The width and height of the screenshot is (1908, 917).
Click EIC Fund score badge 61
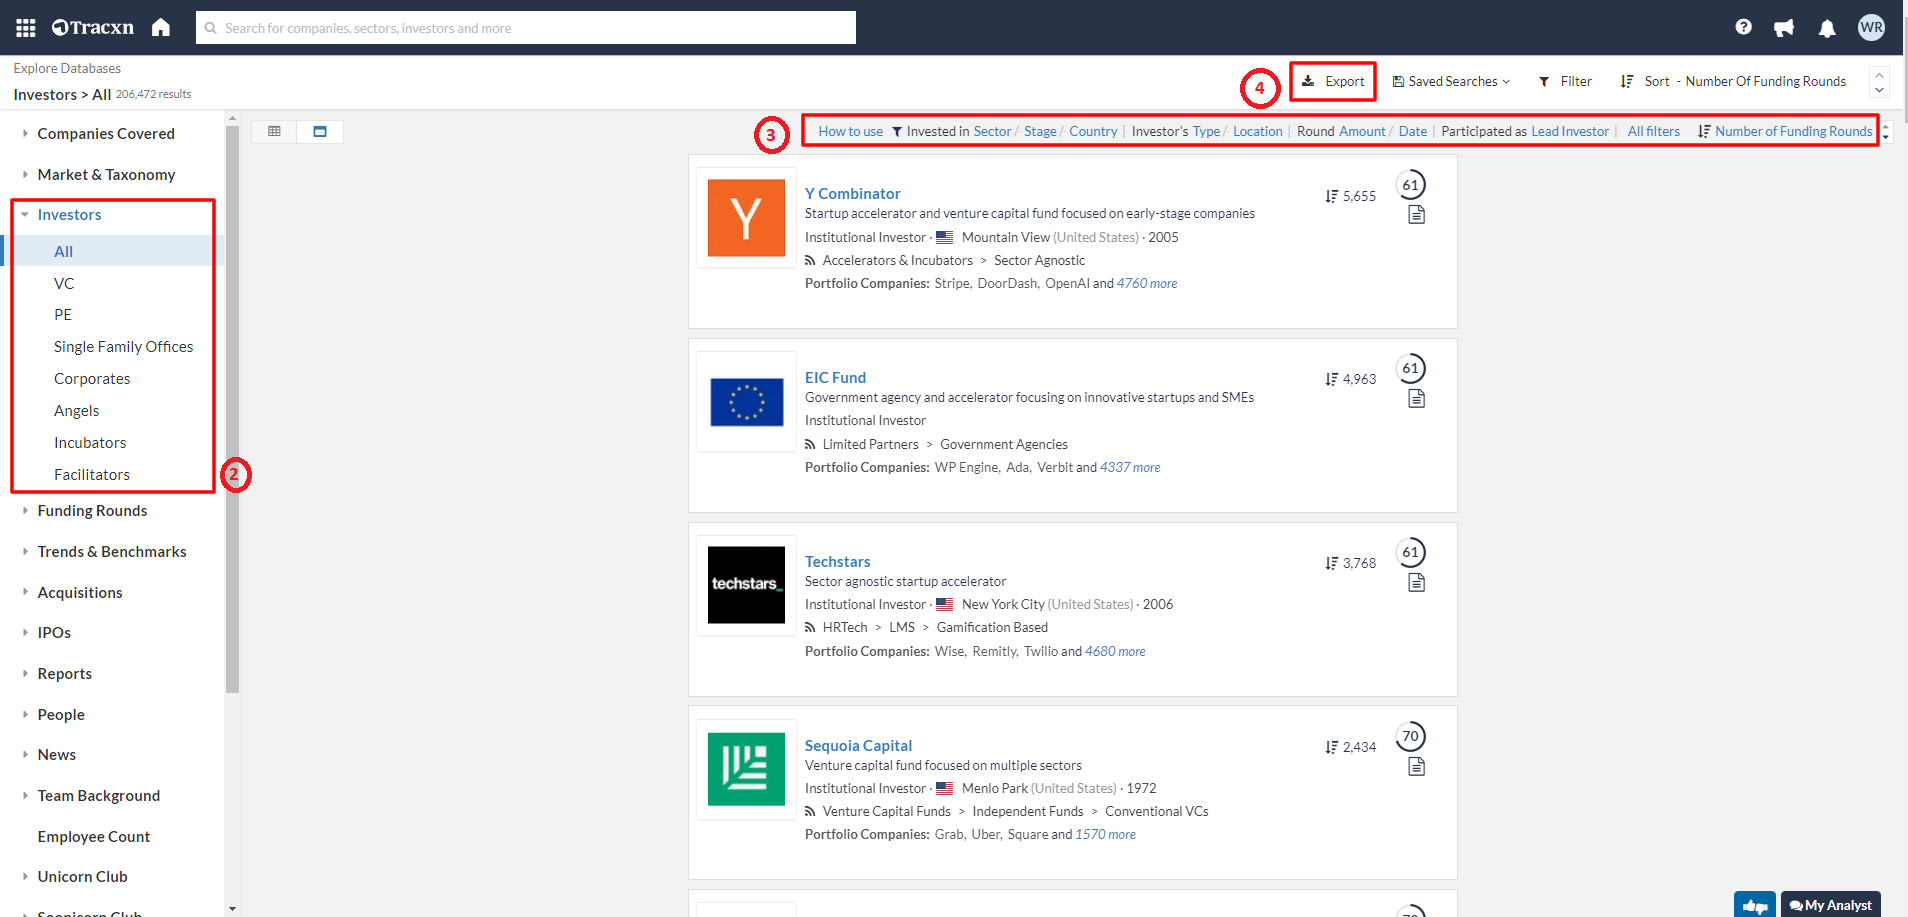click(x=1410, y=368)
